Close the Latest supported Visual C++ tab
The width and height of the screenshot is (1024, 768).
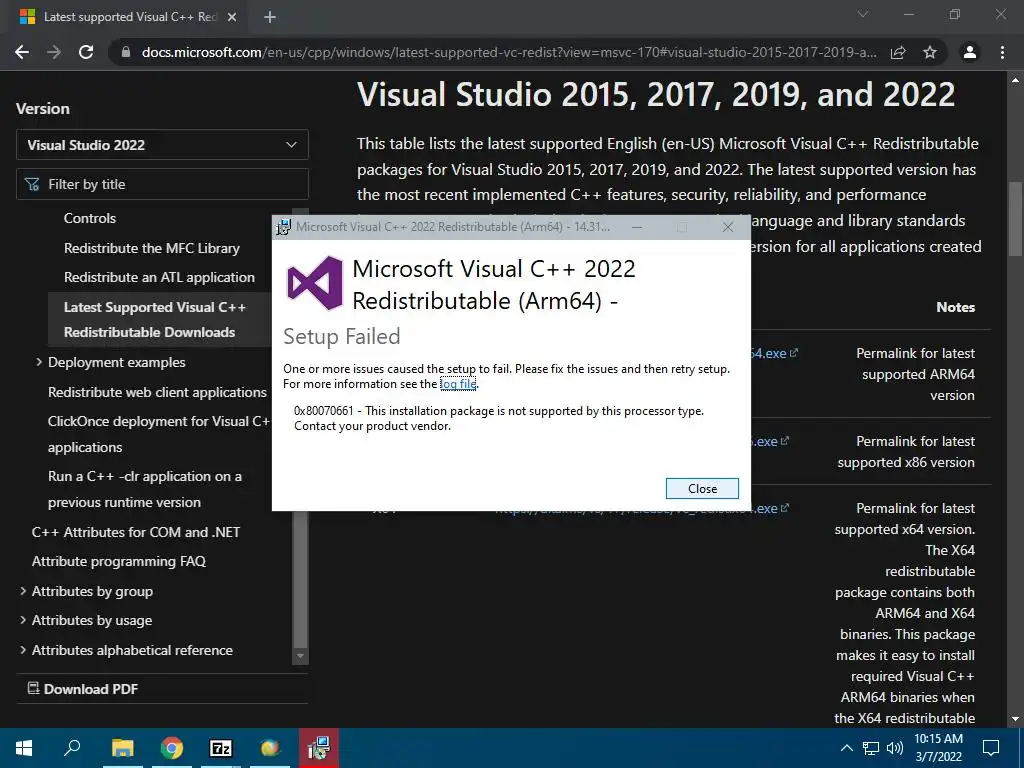(232, 17)
